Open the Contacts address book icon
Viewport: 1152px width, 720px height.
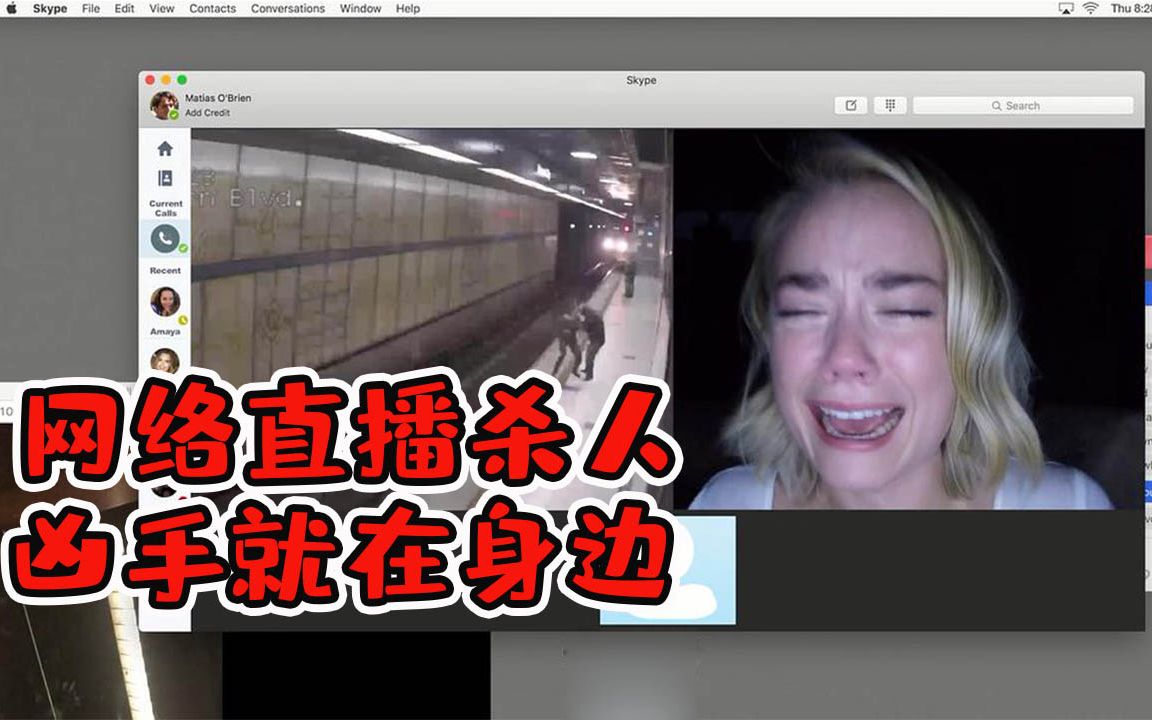point(165,179)
